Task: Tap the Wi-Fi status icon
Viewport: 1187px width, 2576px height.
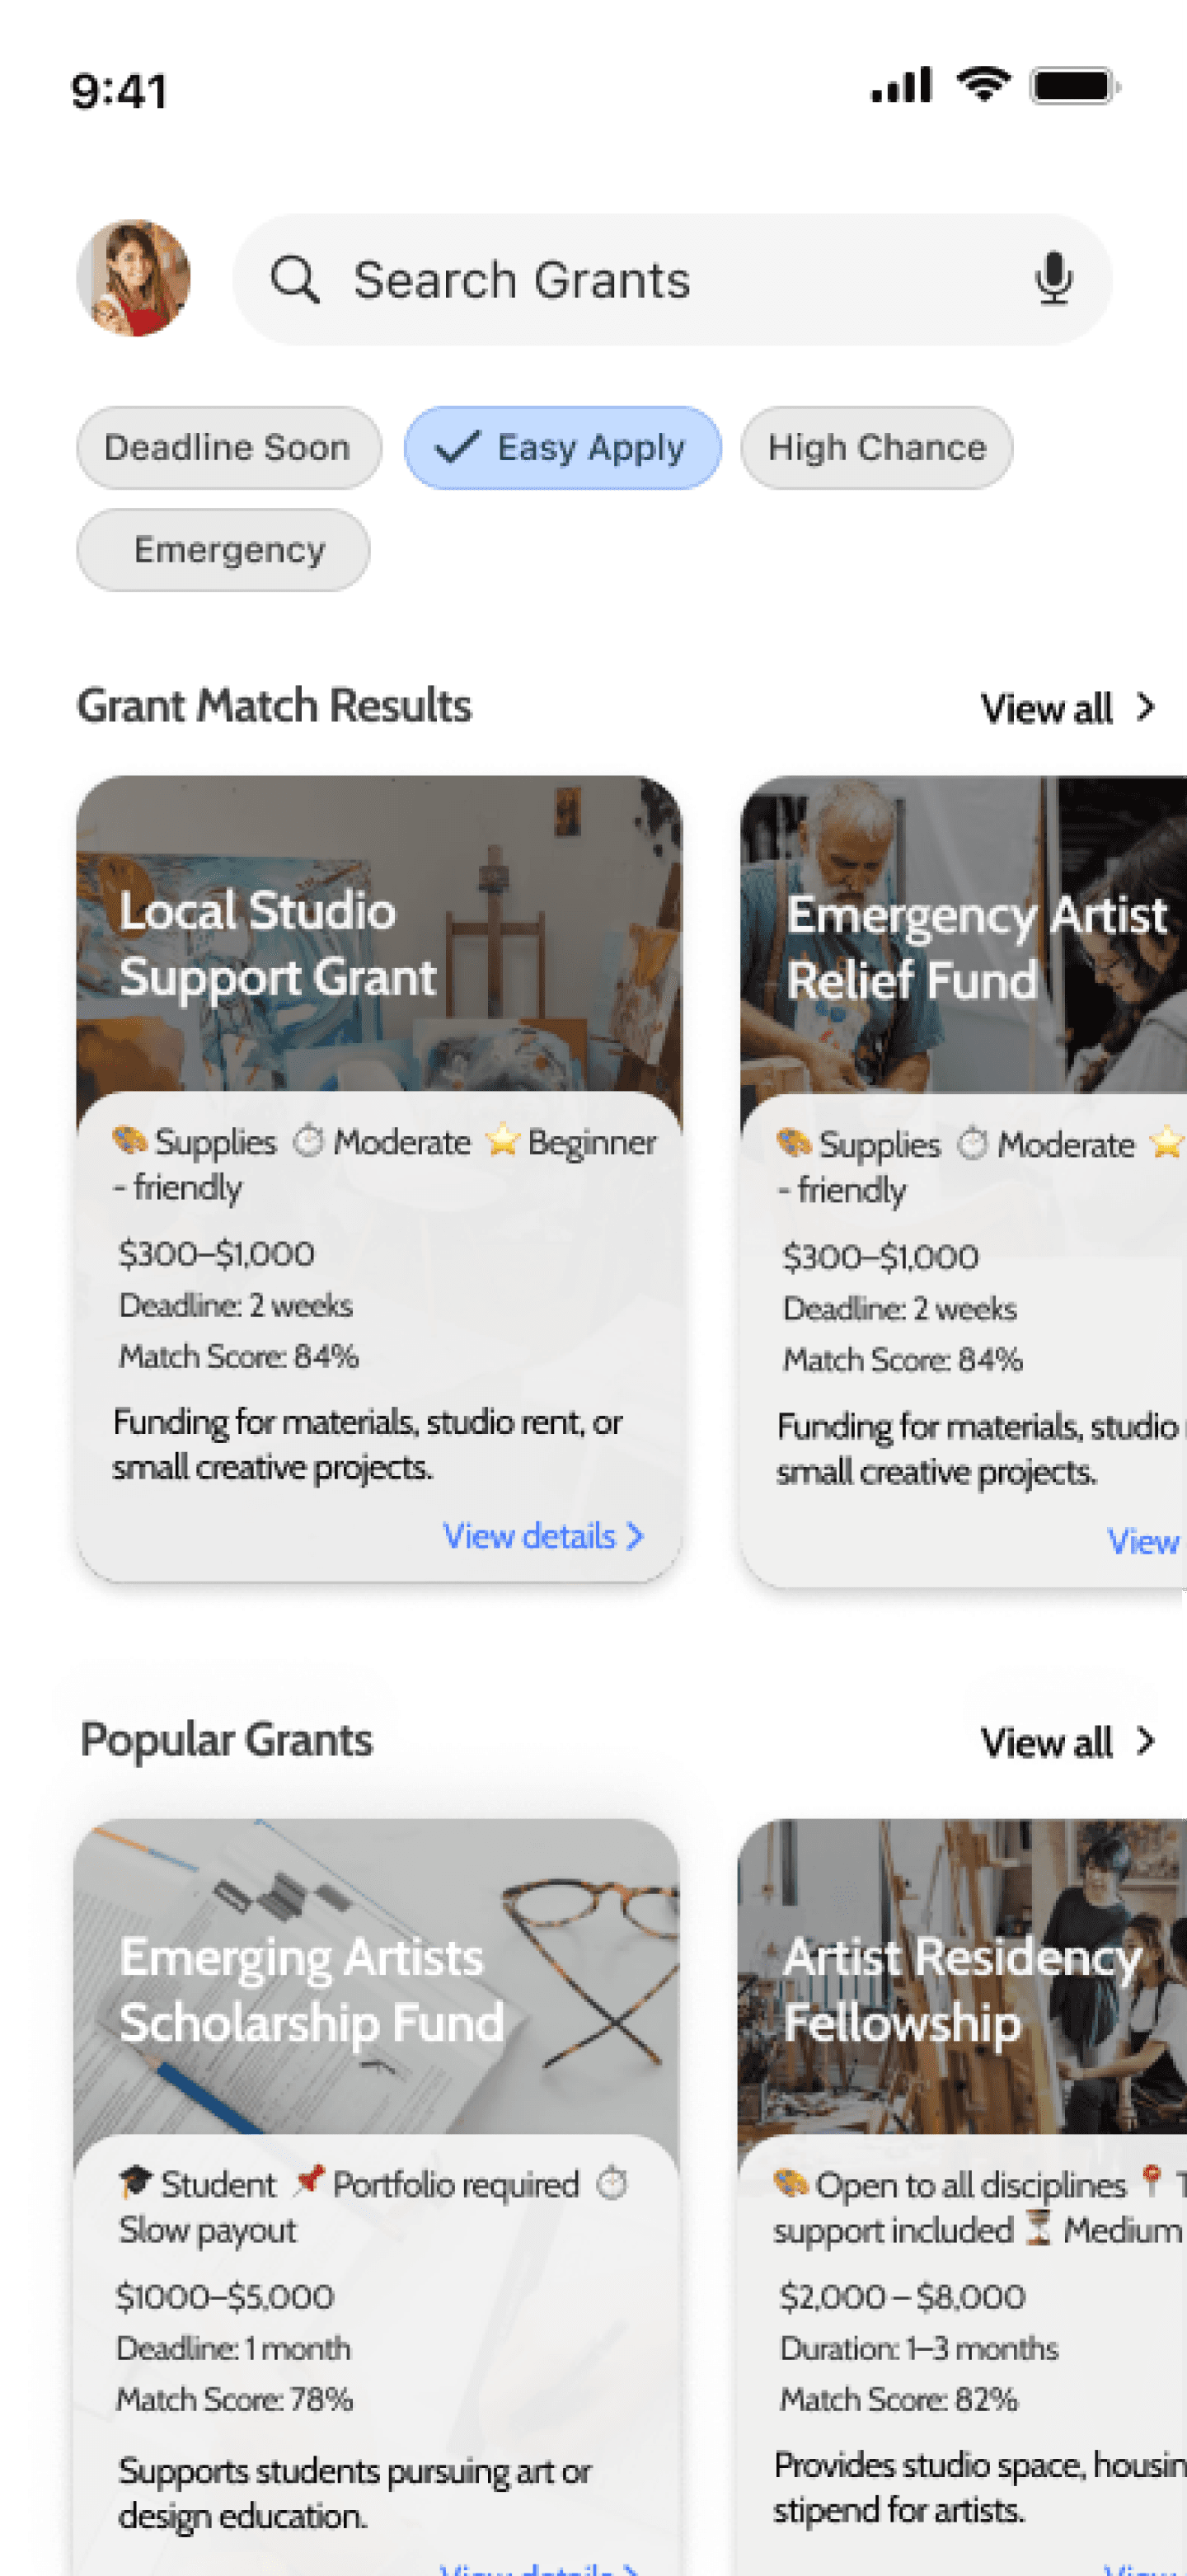Action: point(984,85)
